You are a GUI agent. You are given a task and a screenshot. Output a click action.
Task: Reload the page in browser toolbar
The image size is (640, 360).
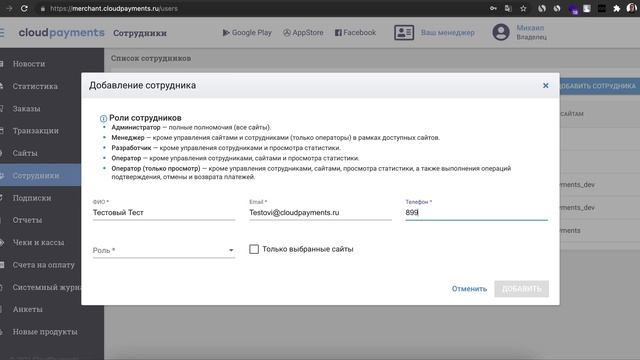point(24,8)
